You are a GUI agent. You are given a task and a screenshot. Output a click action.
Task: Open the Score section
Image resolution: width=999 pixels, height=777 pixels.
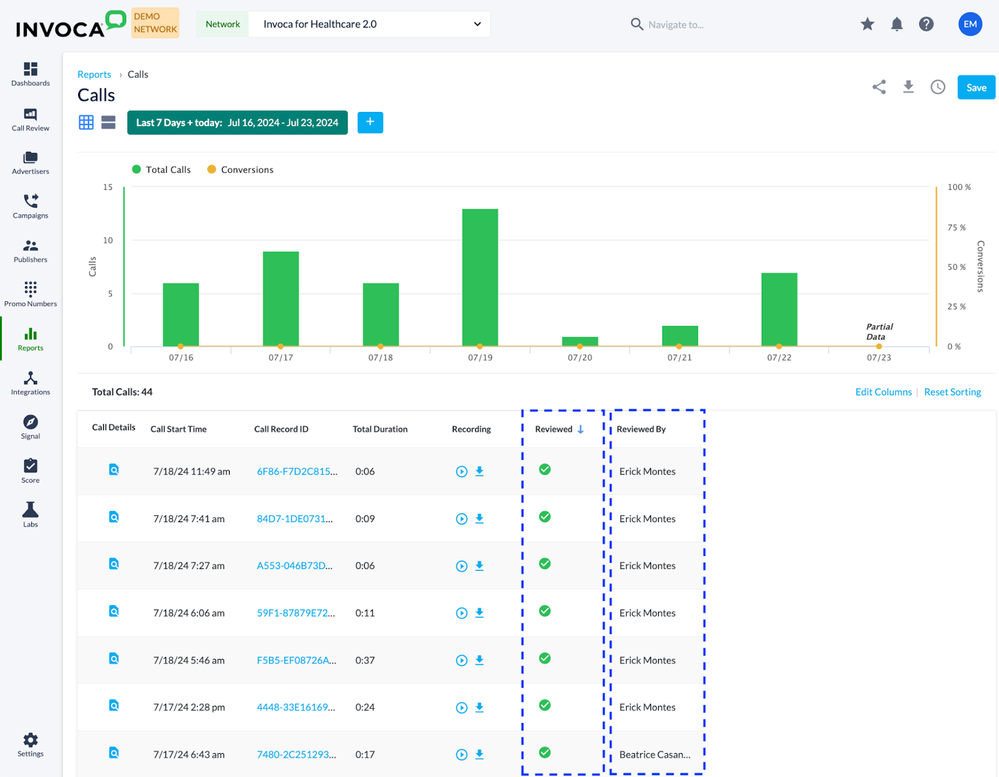pyautogui.click(x=30, y=471)
